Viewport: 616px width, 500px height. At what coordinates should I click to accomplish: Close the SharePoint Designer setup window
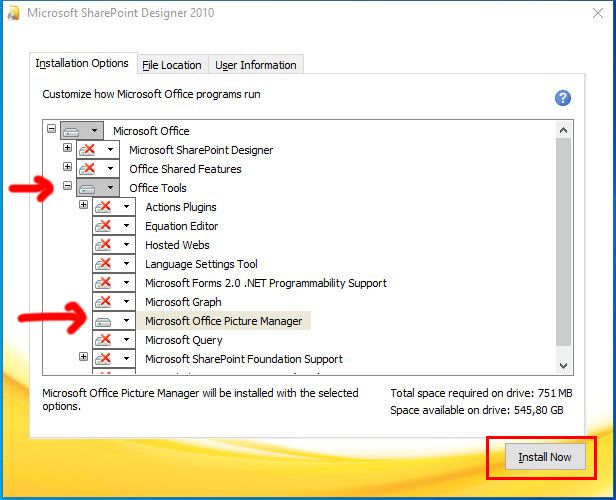tap(598, 13)
